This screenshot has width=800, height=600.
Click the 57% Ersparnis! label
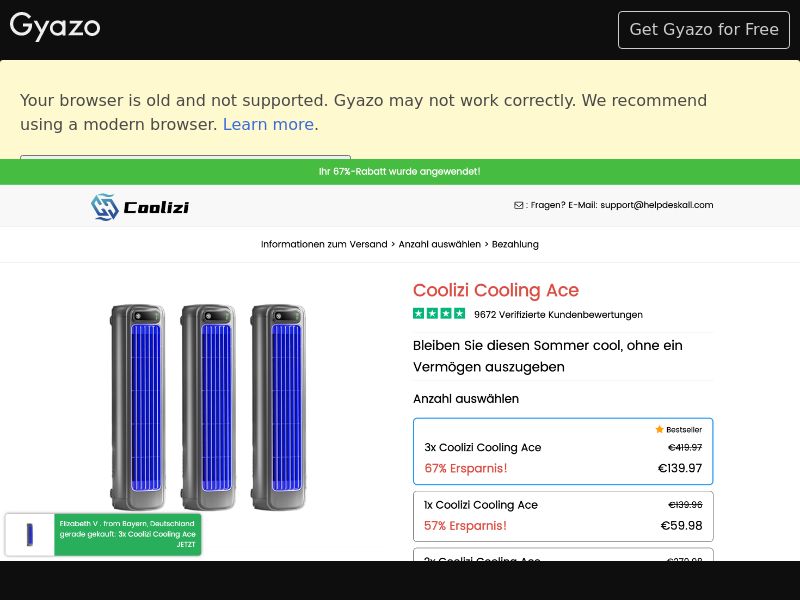(x=465, y=526)
